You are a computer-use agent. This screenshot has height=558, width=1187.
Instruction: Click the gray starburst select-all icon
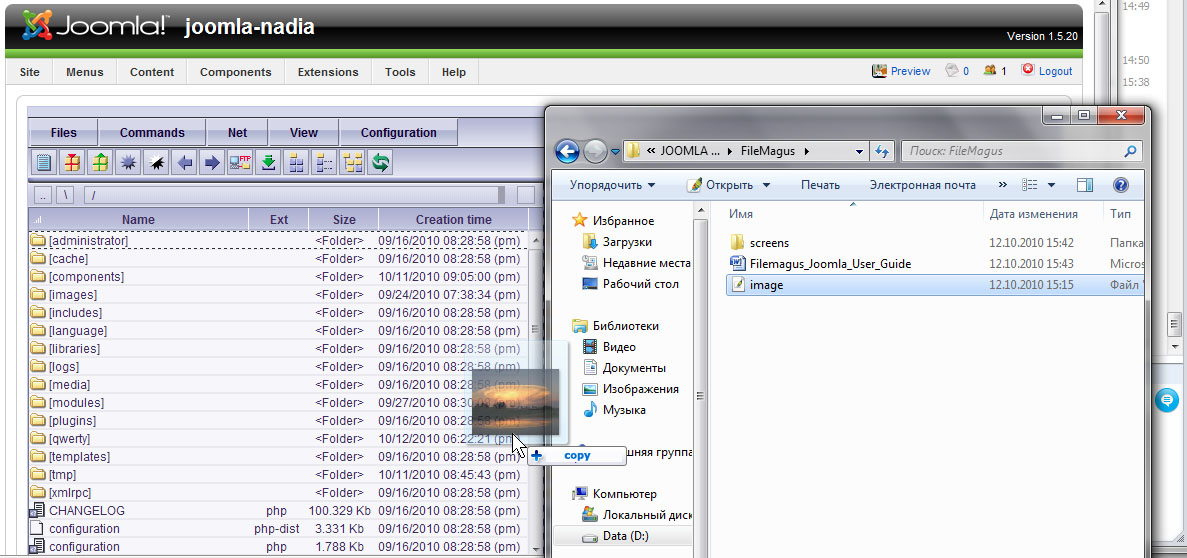pyautogui.click(x=128, y=163)
